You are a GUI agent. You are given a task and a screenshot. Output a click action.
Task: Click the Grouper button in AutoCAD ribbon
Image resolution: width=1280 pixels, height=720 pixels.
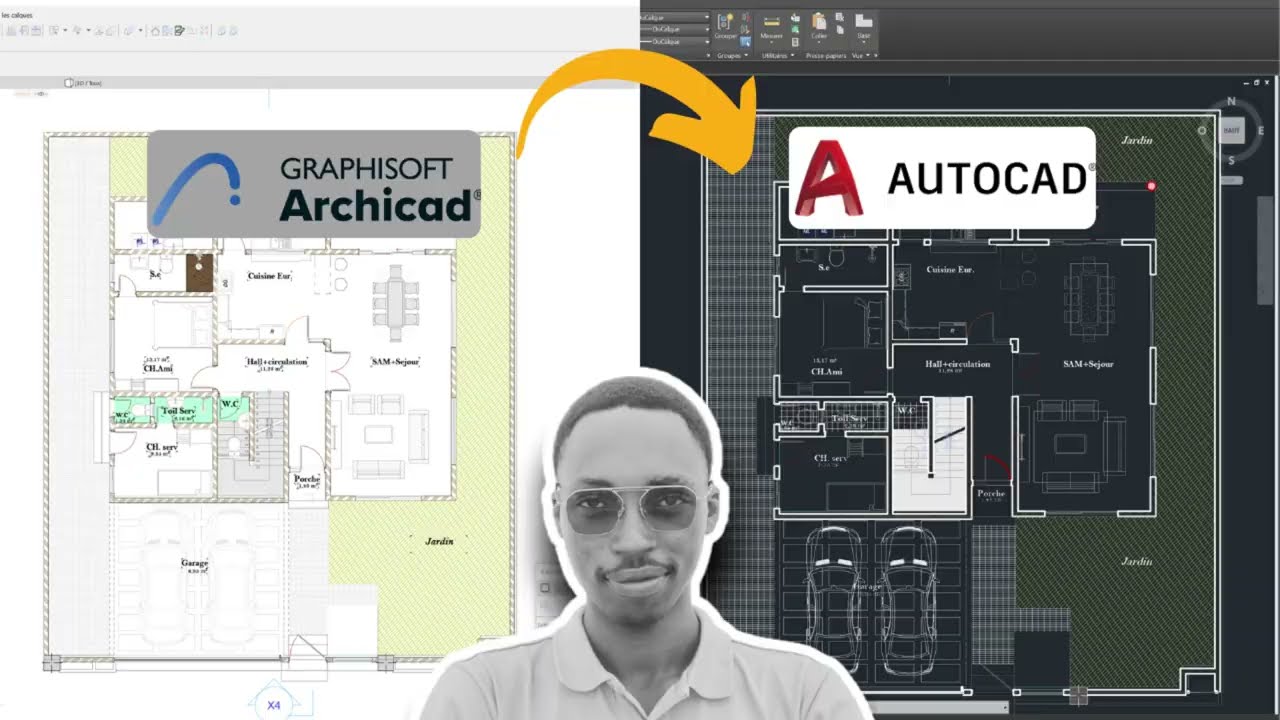click(725, 27)
